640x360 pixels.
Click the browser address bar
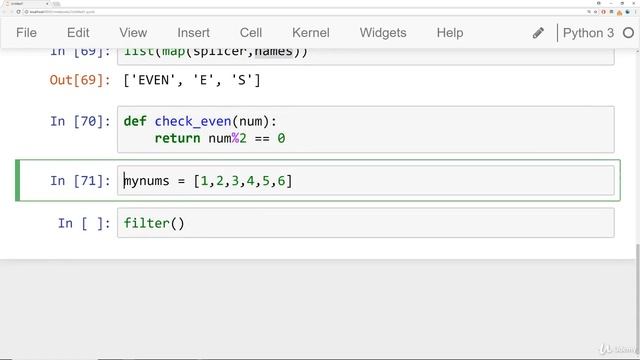[x=304, y=12]
